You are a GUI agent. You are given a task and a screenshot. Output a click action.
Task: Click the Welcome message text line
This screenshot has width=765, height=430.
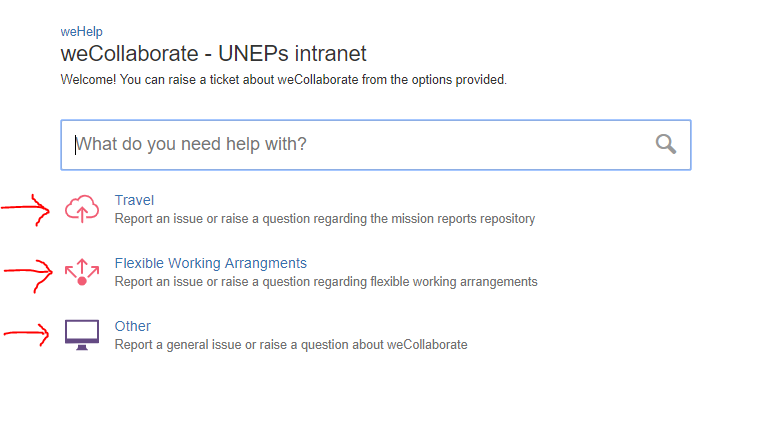tap(283, 80)
